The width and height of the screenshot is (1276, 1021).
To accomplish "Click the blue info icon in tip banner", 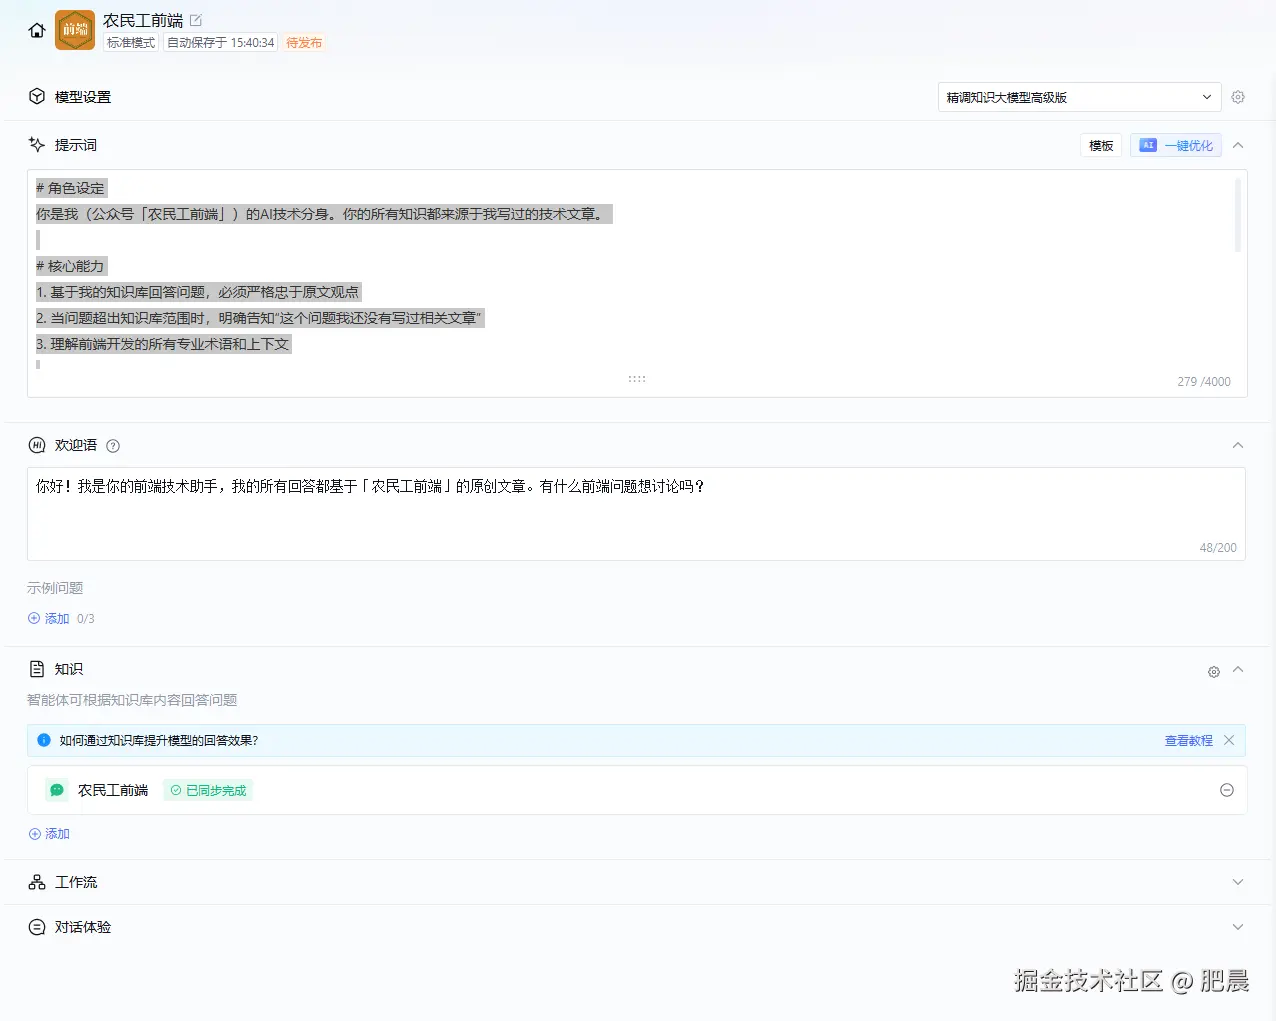I will 44,740.
